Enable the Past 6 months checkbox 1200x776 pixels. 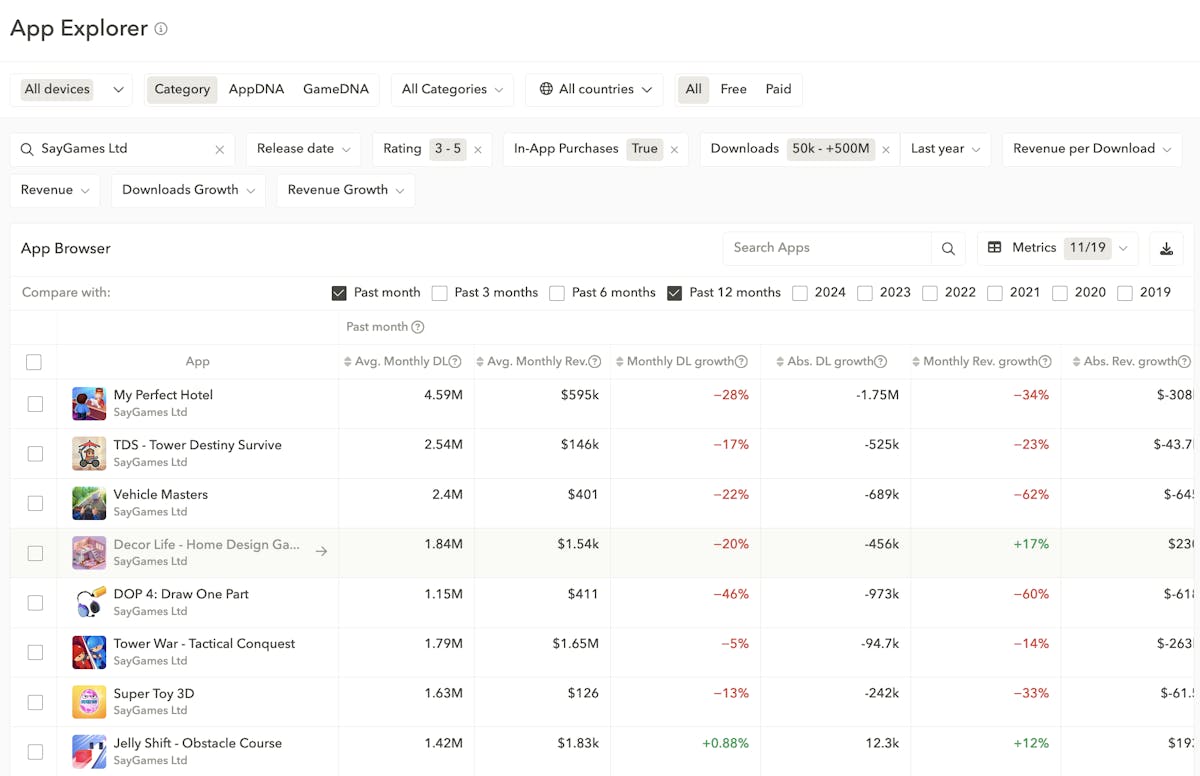(557, 293)
